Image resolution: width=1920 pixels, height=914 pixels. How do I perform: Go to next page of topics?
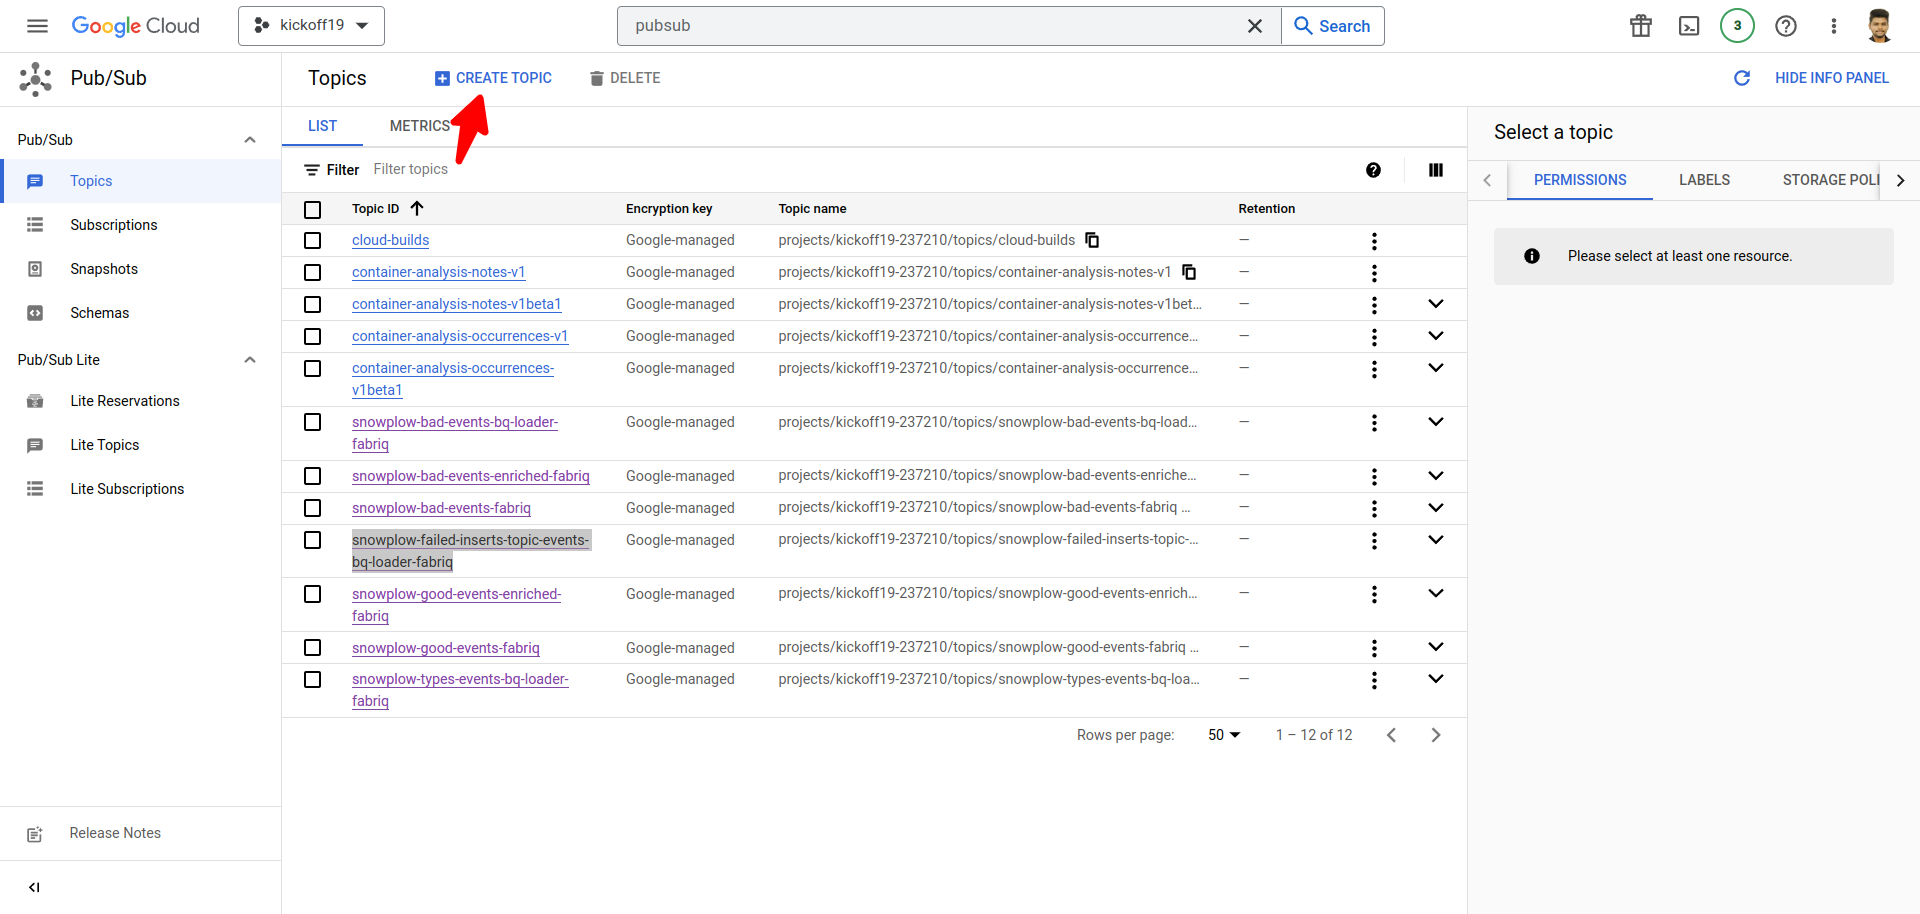[1436, 735]
